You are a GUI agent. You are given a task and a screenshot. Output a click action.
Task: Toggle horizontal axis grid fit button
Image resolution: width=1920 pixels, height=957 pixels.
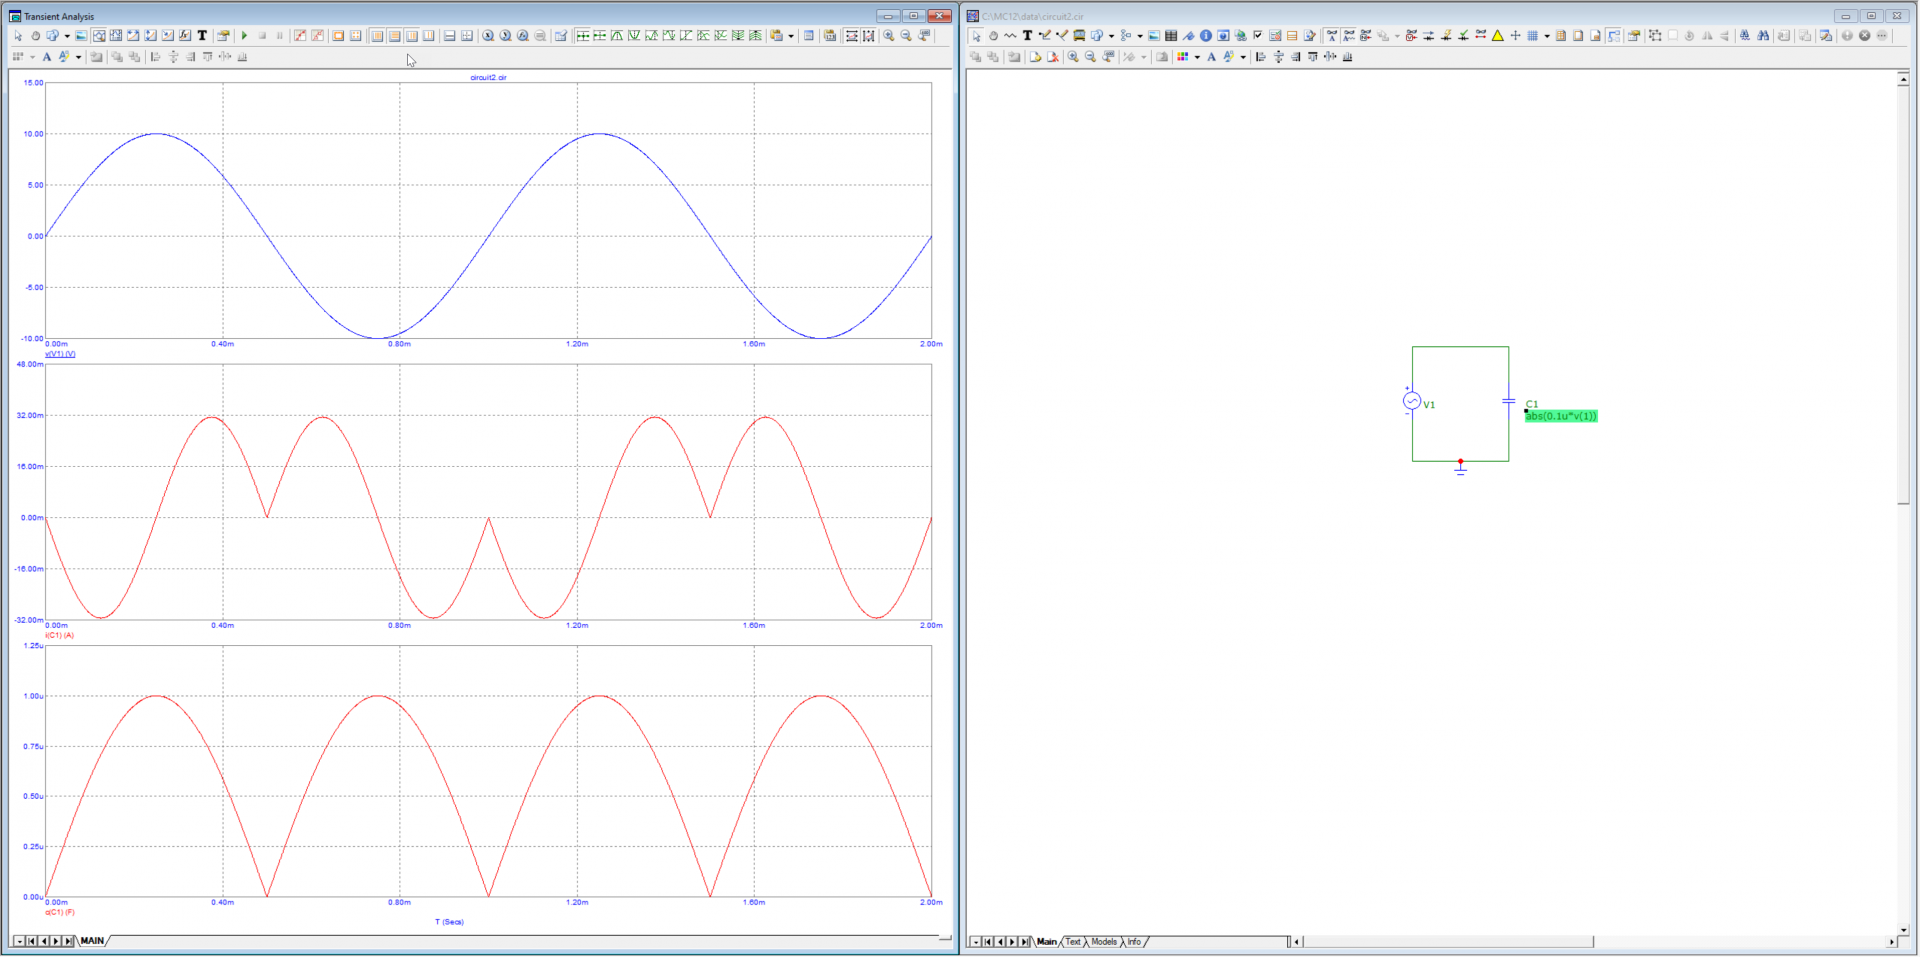(852, 36)
